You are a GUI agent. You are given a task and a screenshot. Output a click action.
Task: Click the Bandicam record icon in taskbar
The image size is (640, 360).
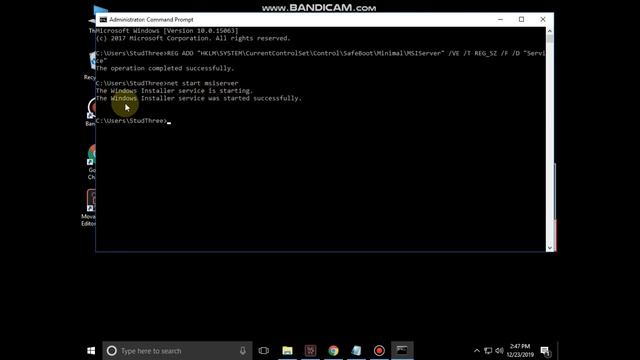pyautogui.click(x=379, y=351)
